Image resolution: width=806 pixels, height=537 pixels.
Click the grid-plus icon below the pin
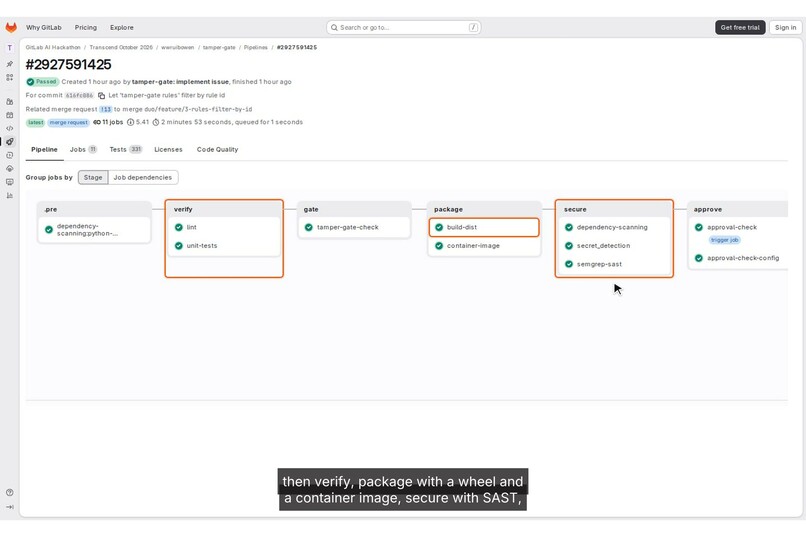click(x=9, y=78)
